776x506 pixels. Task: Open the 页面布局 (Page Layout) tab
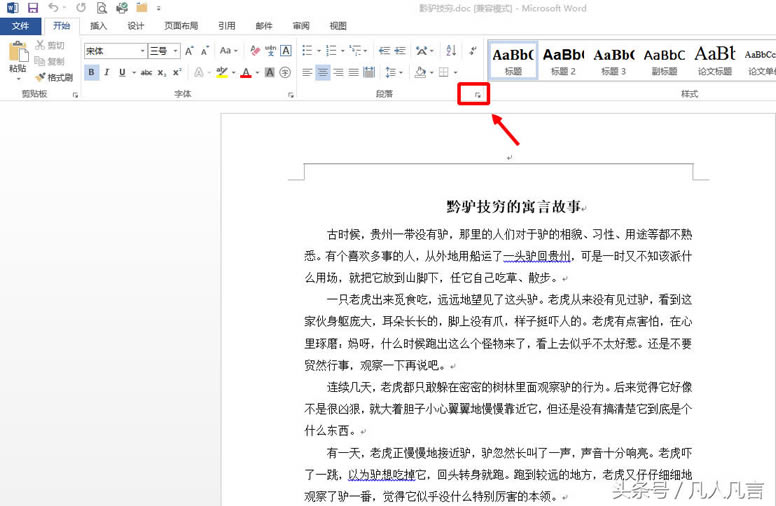(181, 26)
